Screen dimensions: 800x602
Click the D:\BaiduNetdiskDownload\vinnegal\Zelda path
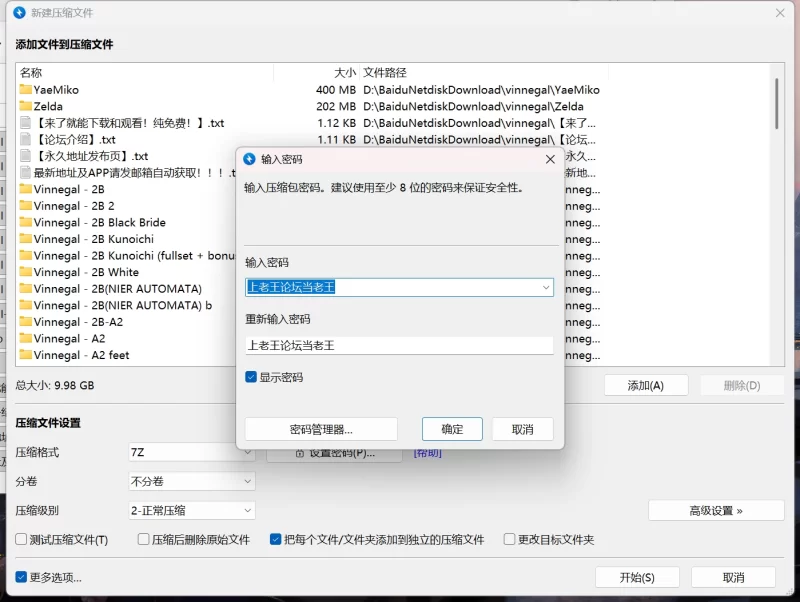coord(473,106)
